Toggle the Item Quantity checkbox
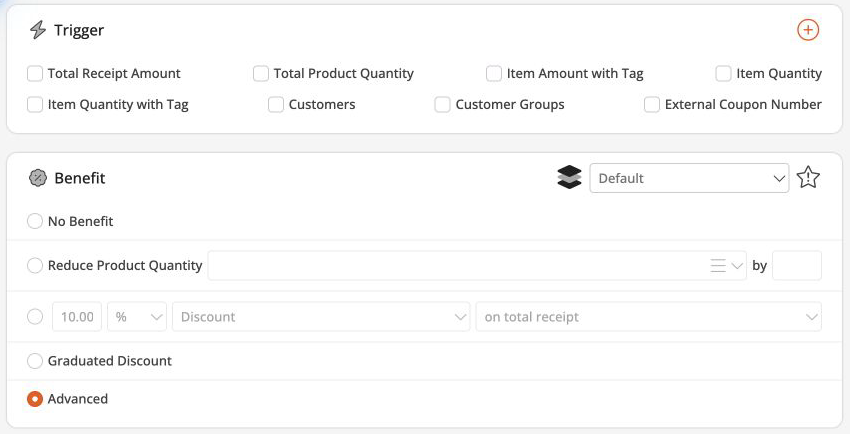 tap(723, 74)
